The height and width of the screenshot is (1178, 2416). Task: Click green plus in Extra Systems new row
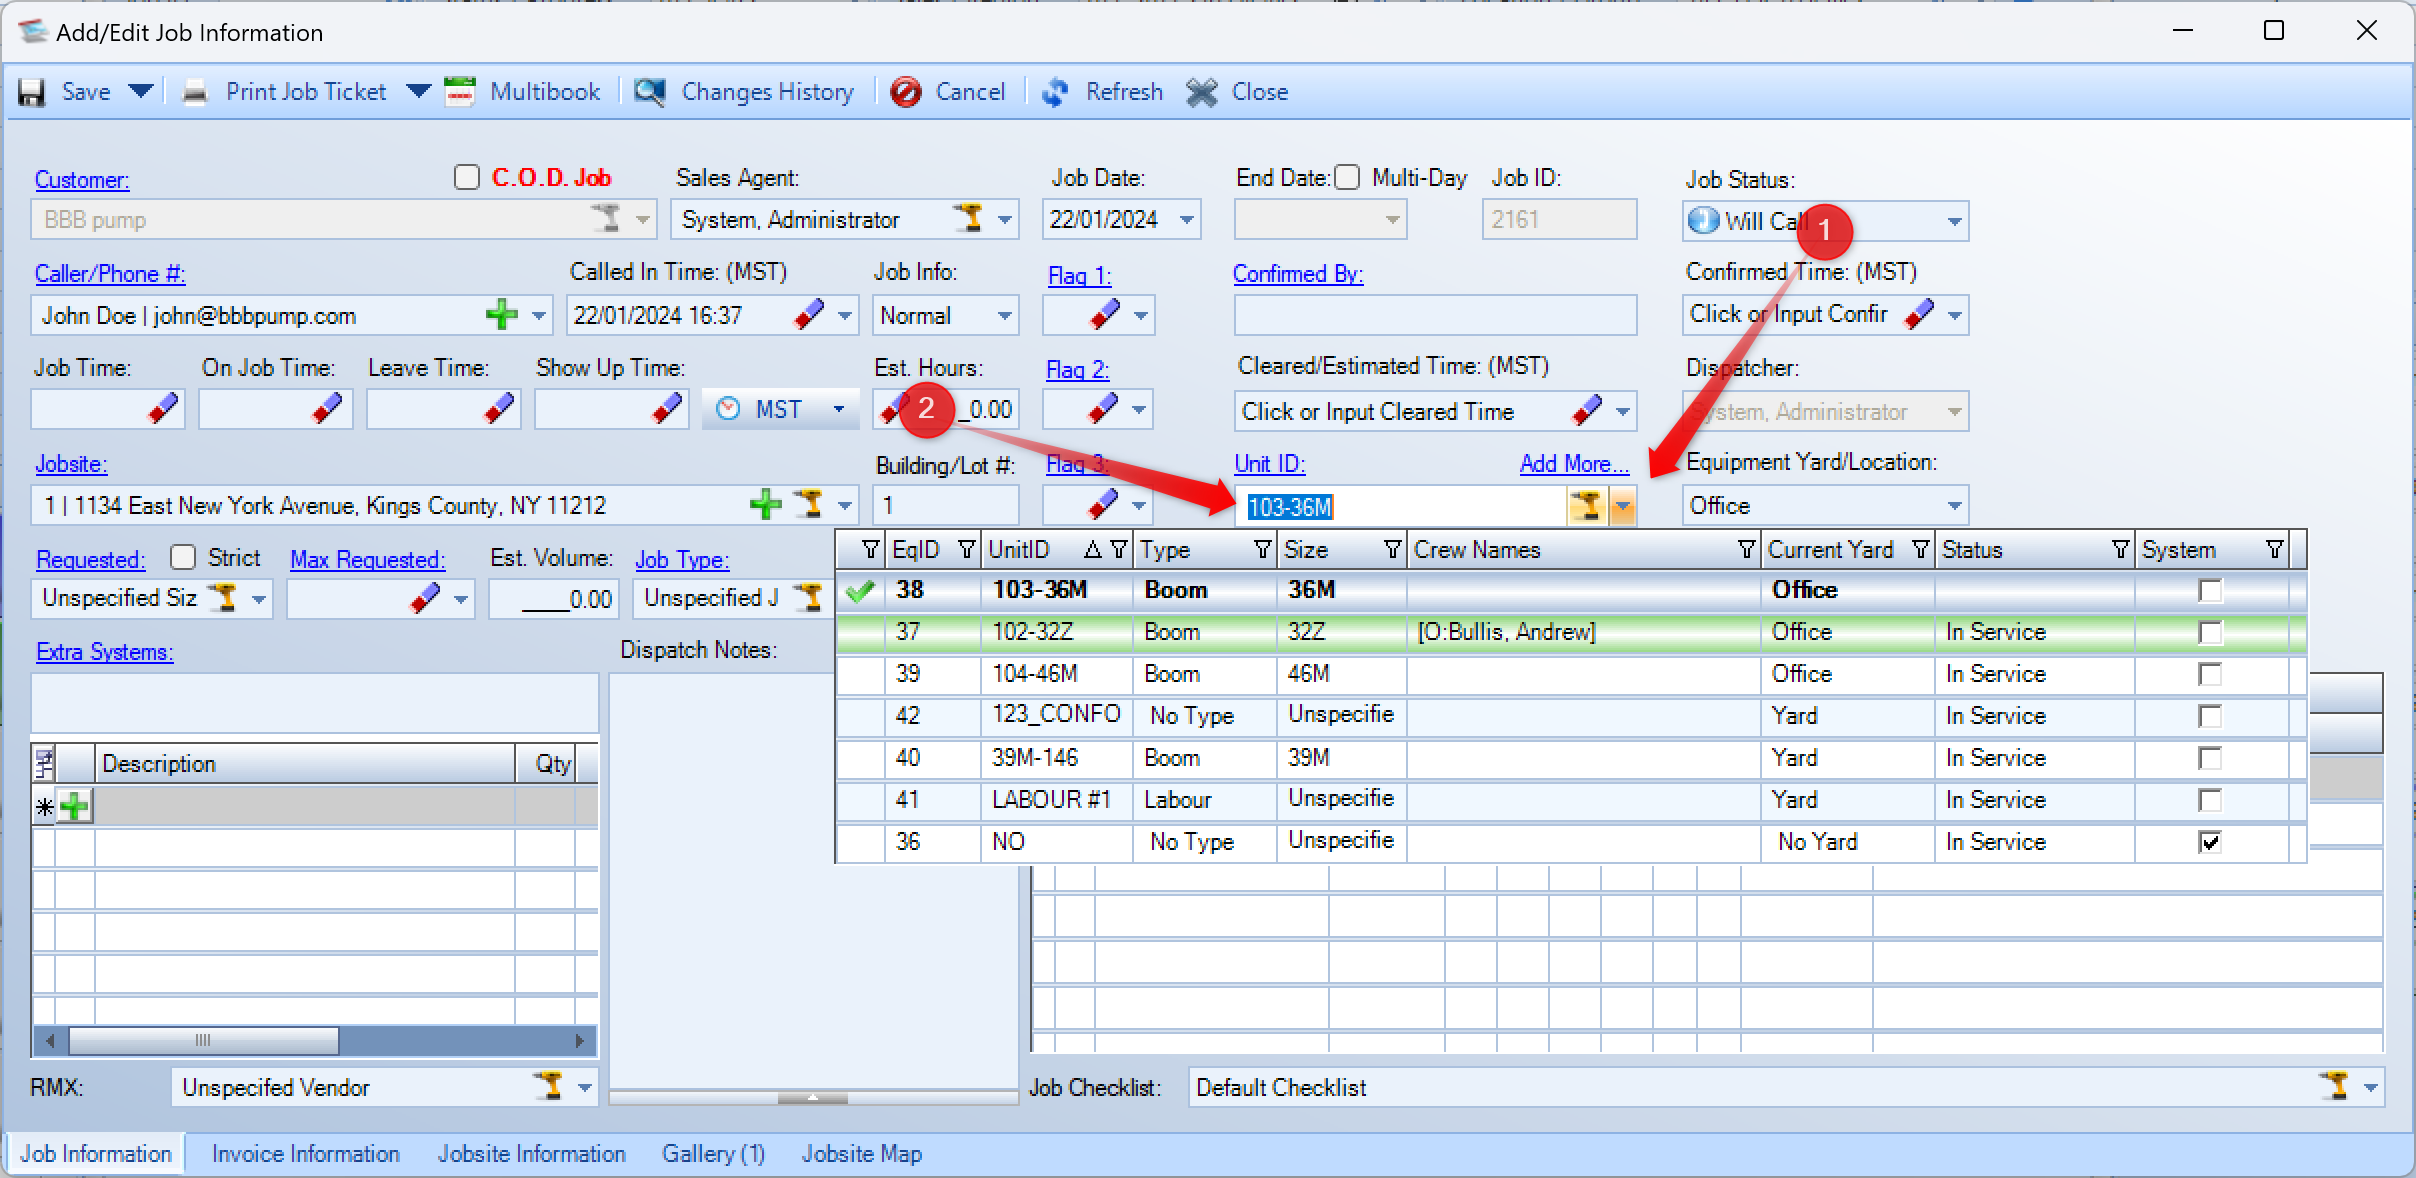74,806
